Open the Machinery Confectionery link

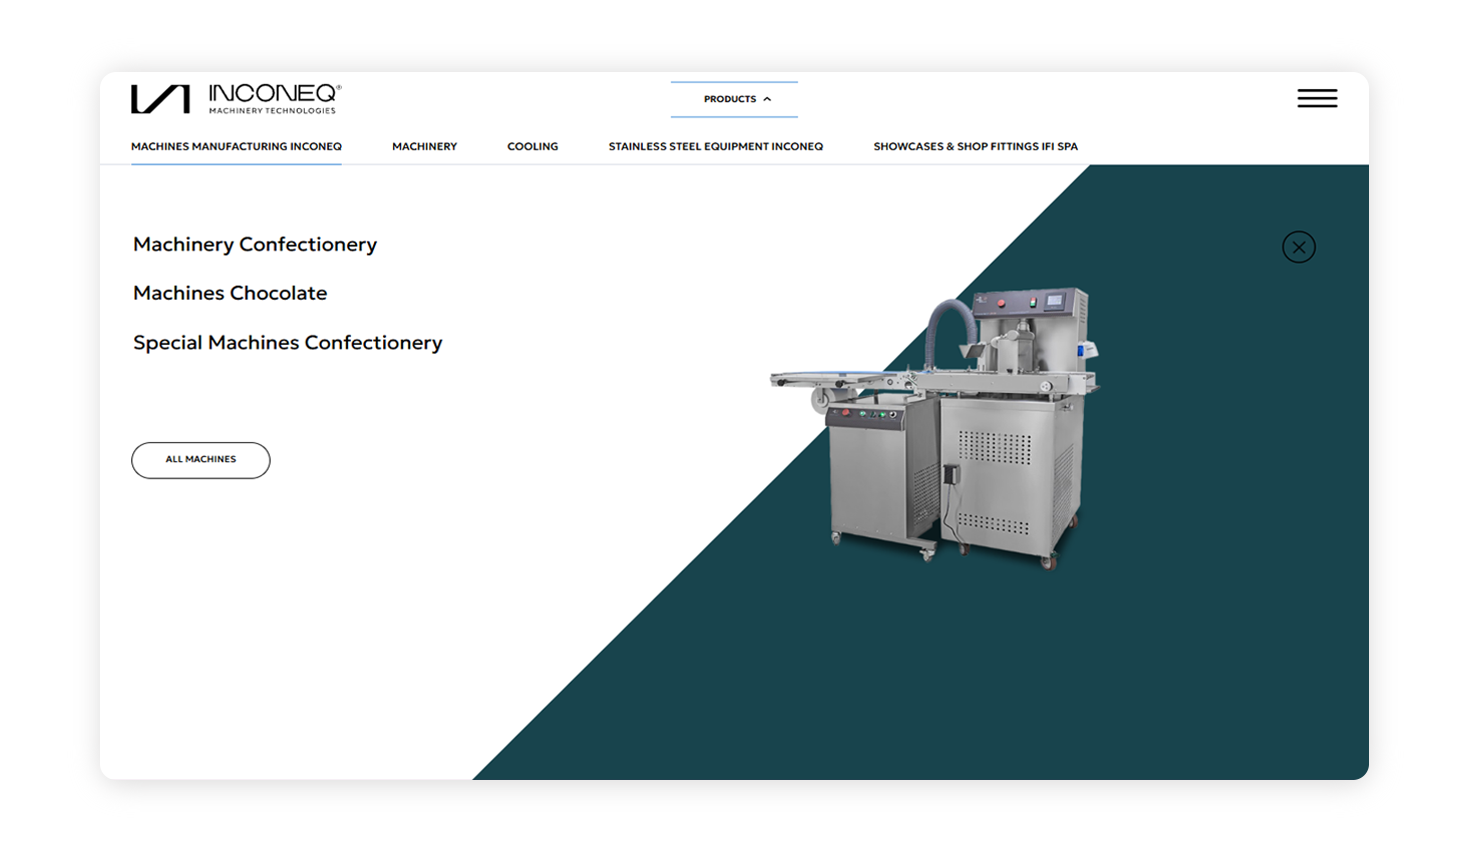click(255, 244)
